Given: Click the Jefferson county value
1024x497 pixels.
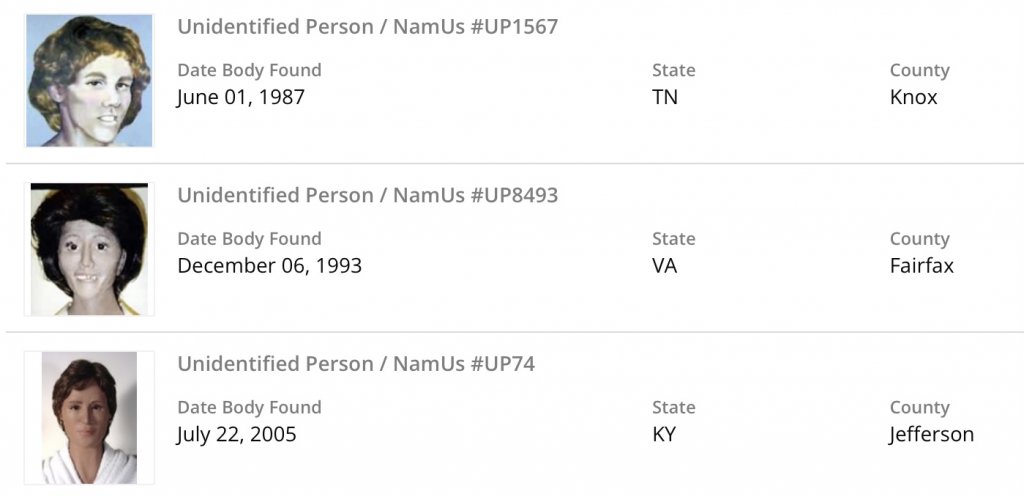Looking at the screenshot, I should (931, 435).
